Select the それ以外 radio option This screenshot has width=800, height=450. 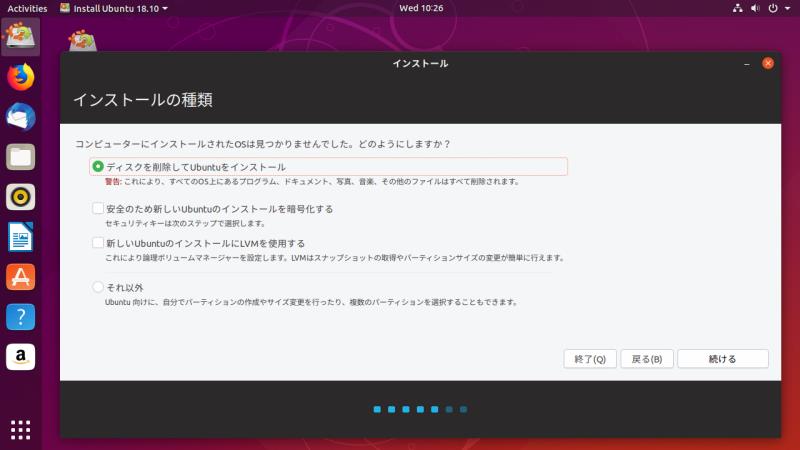click(97, 287)
